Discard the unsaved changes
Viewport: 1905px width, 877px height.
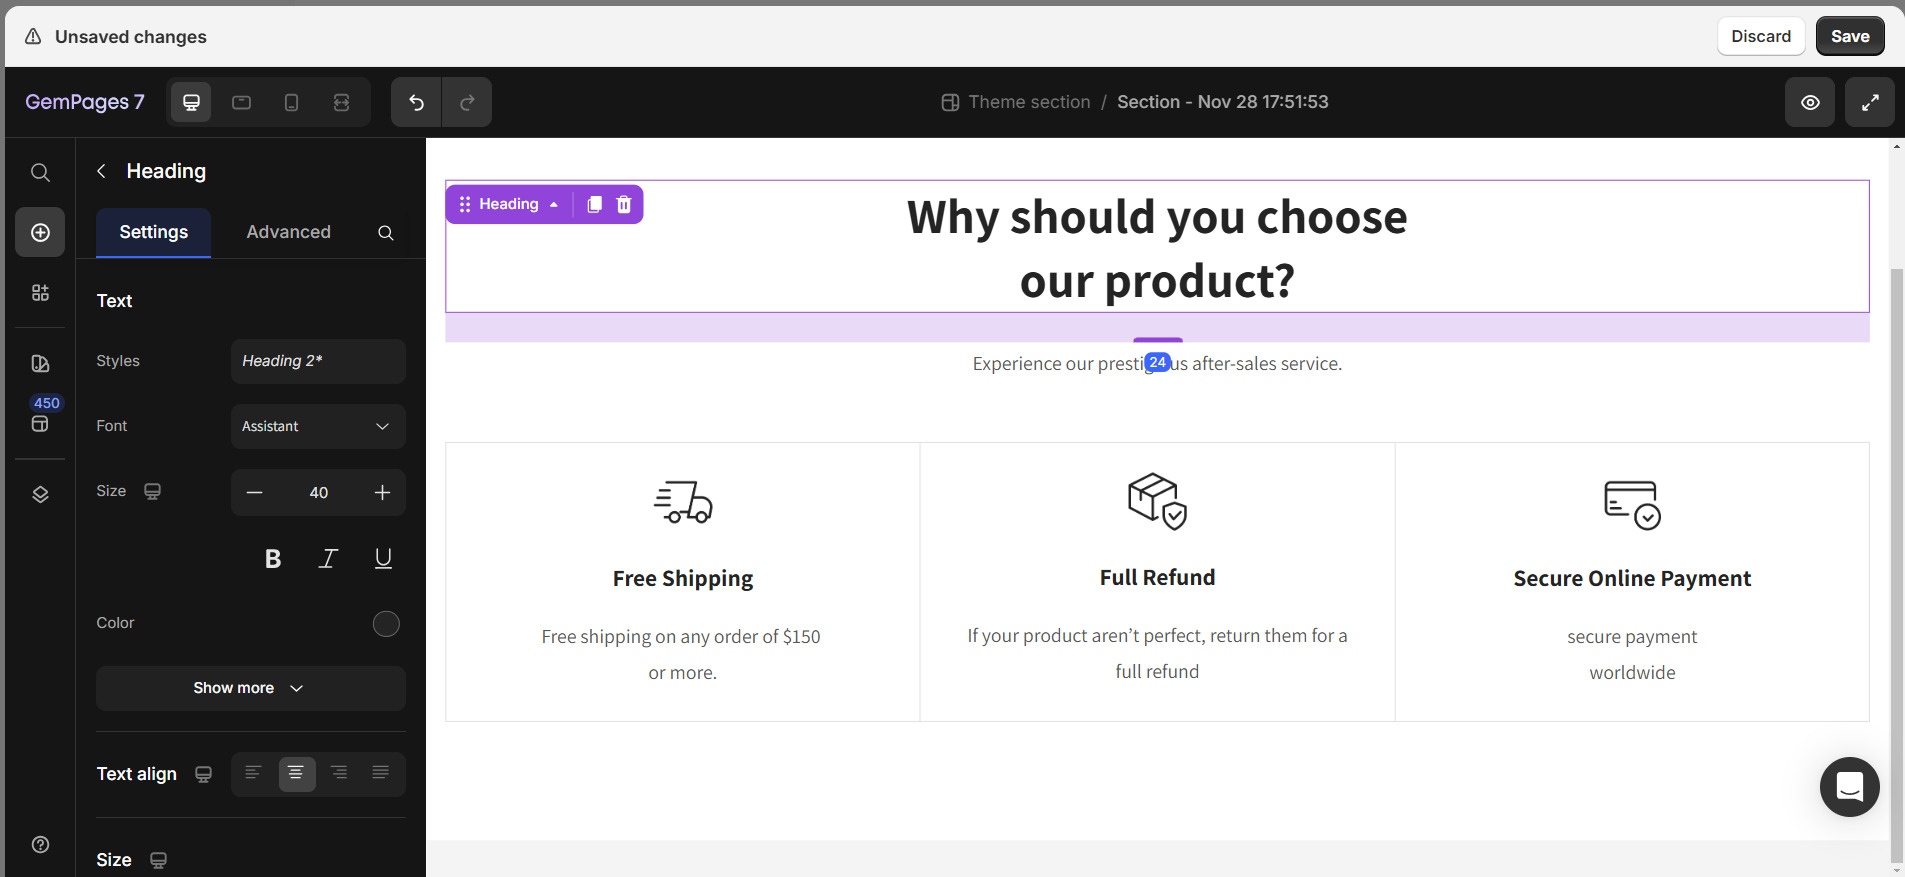(x=1760, y=36)
